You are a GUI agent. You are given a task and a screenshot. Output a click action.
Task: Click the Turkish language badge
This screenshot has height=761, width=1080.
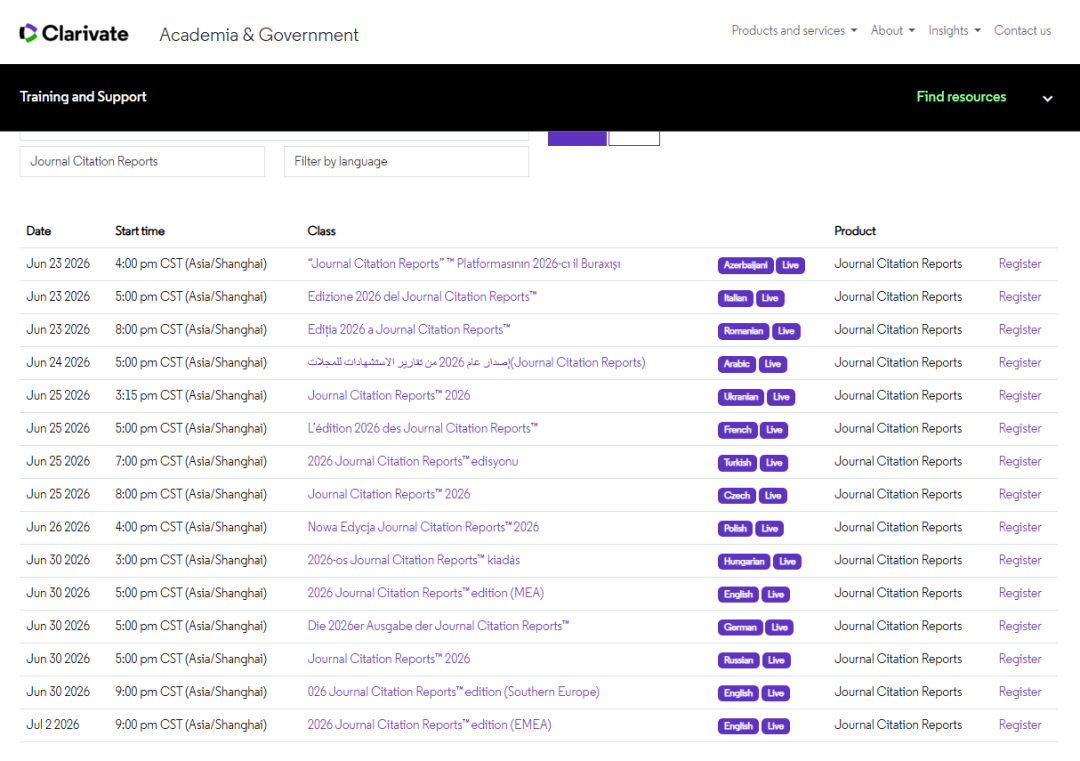click(x=737, y=463)
